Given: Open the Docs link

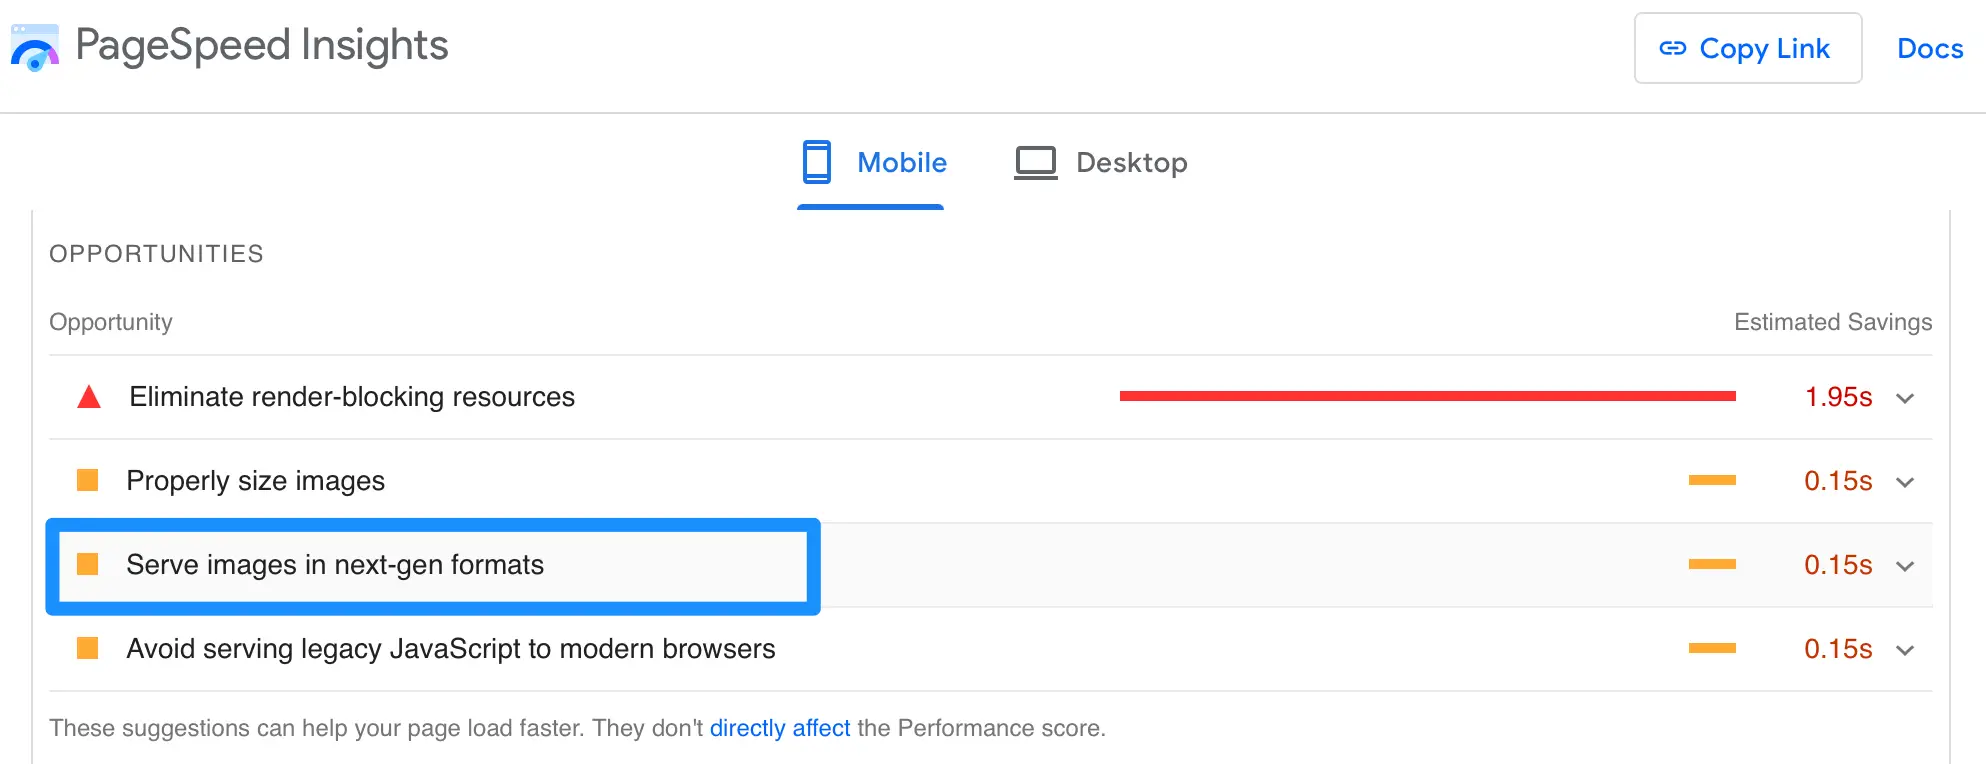Looking at the screenshot, I should pyautogui.click(x=1930, y=48).
